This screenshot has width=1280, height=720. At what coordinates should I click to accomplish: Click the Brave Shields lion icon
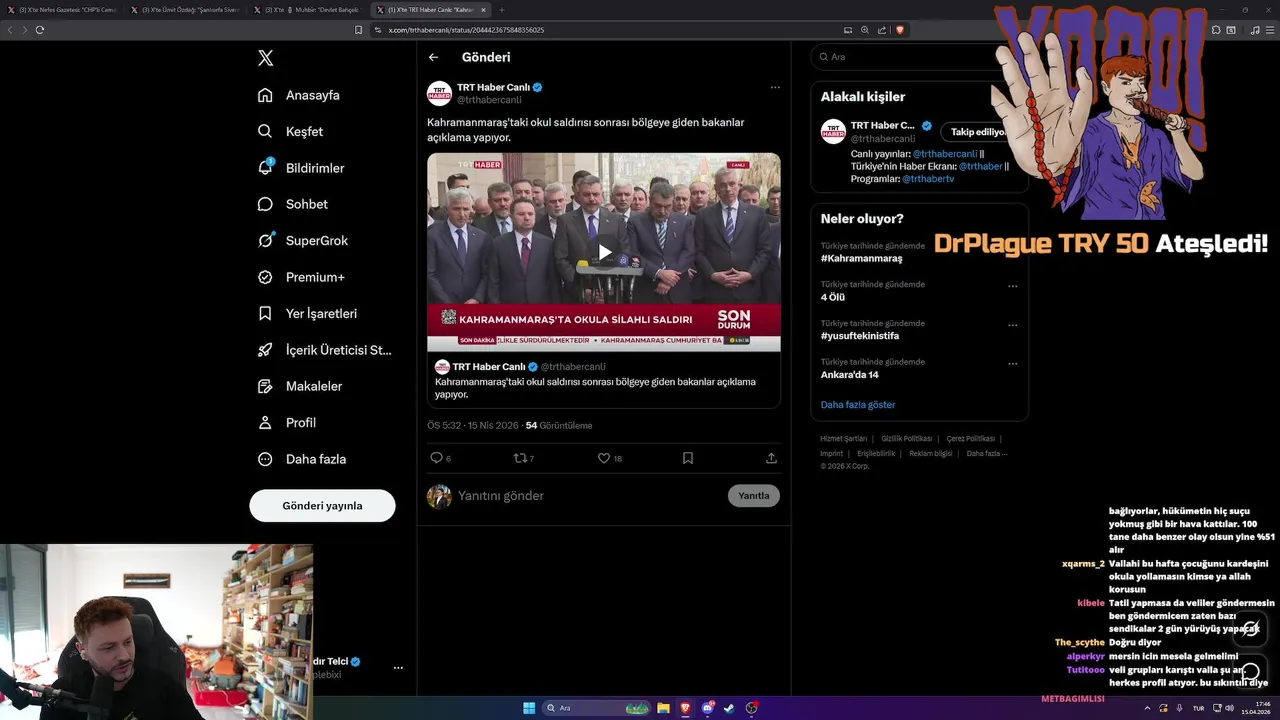[x=900, y=30]
